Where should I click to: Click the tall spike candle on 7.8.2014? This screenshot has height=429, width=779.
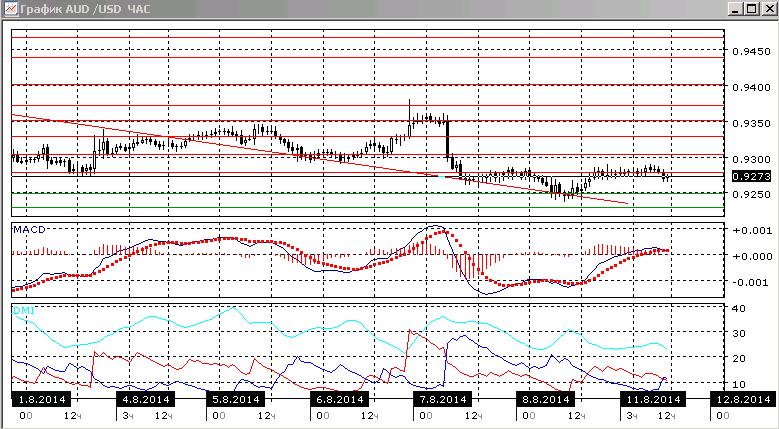coord(409,118)
